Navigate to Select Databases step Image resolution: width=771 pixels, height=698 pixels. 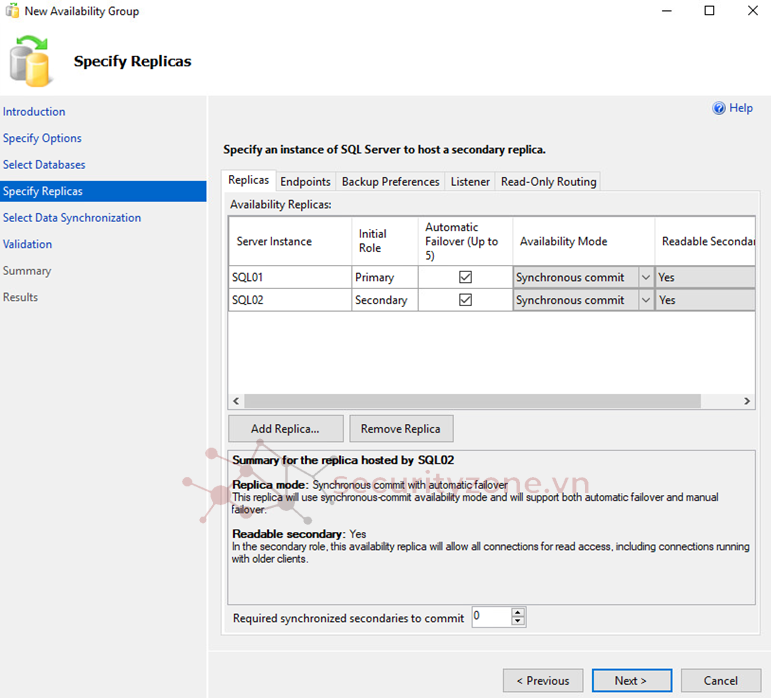pos(44,165)
